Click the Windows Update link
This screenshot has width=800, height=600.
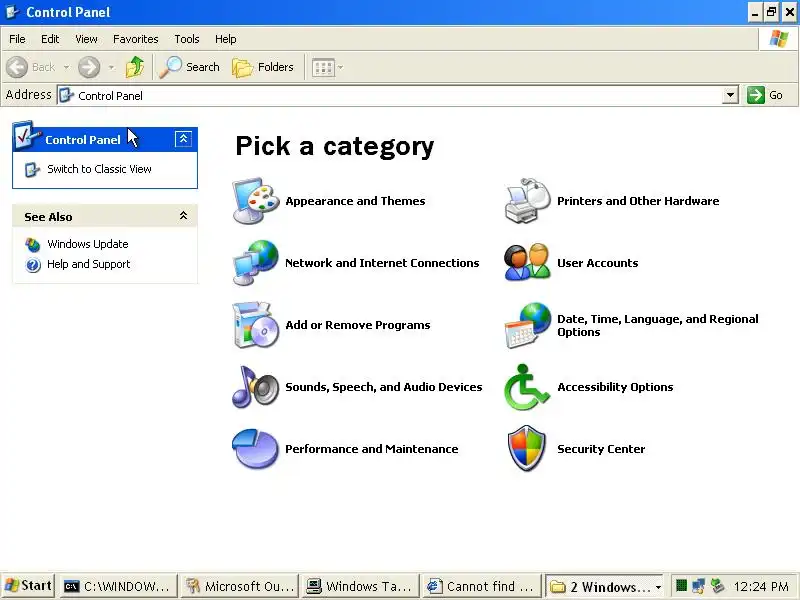click(x=88, y=244)
